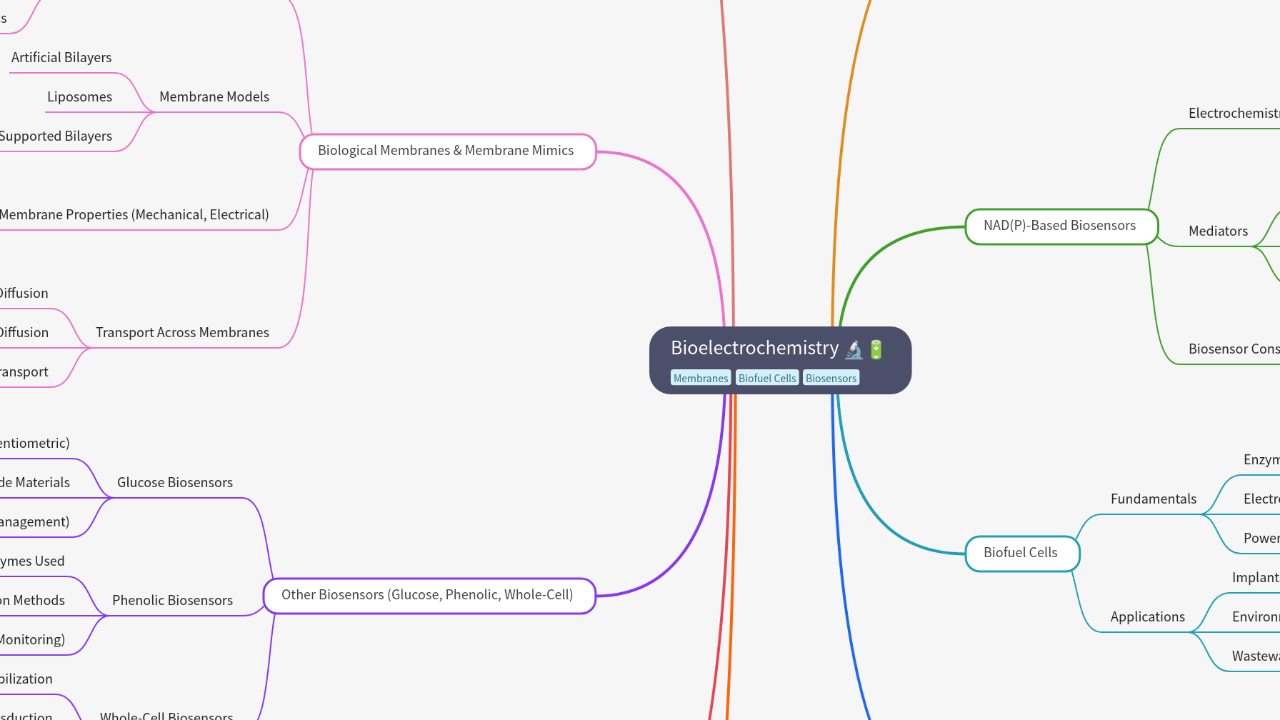Click the Applications label
1280x720 pixels.
(1147, 617)
